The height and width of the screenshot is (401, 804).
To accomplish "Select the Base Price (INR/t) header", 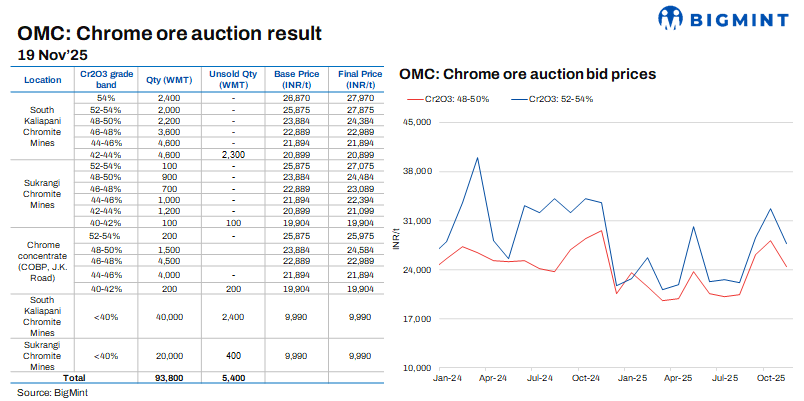I will point(299,79).
